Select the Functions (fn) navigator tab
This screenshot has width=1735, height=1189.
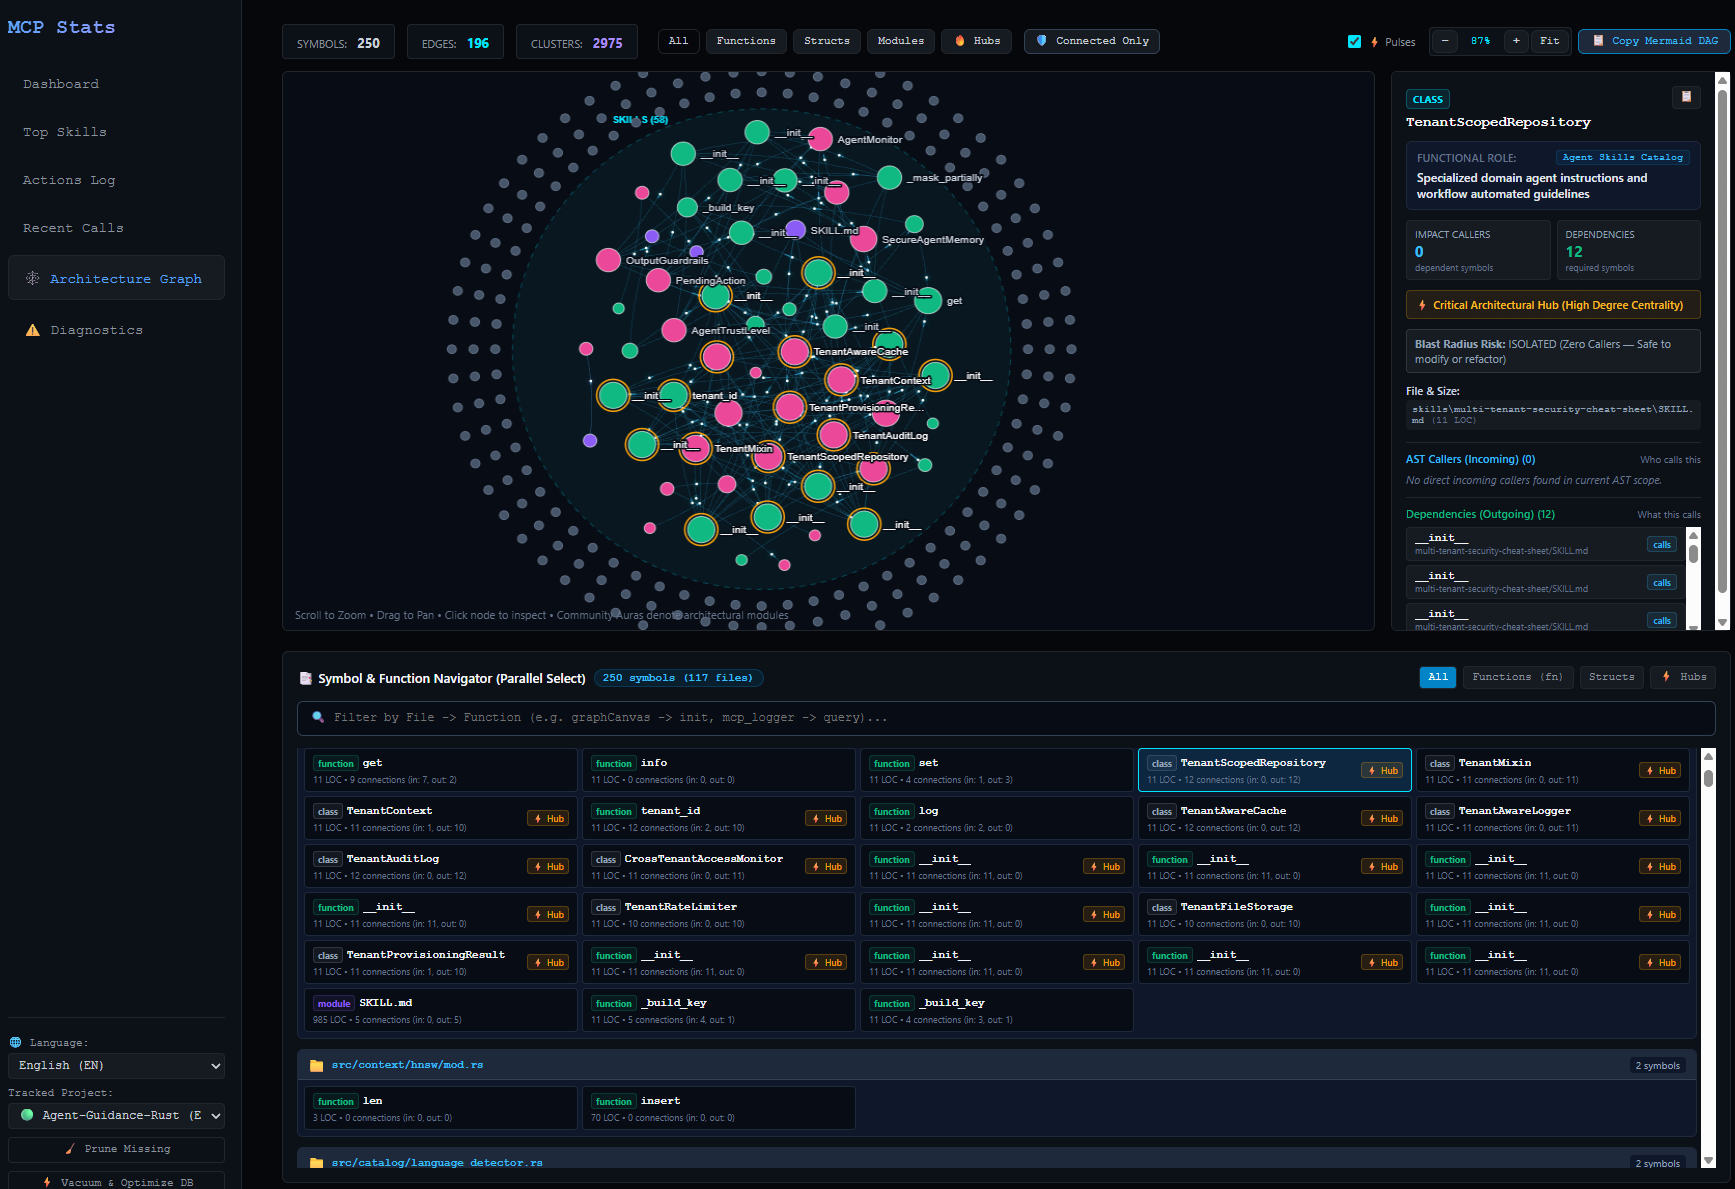[x=1517, y=677]
